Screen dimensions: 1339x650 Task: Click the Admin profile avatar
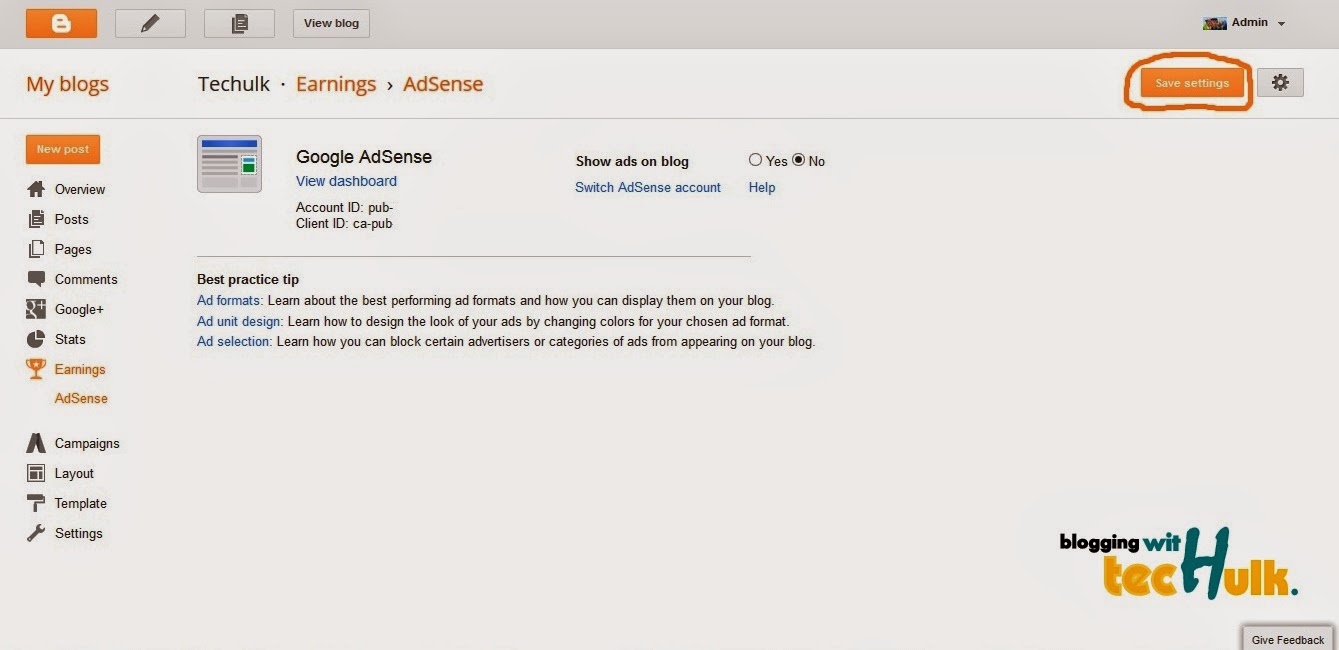1215,23
